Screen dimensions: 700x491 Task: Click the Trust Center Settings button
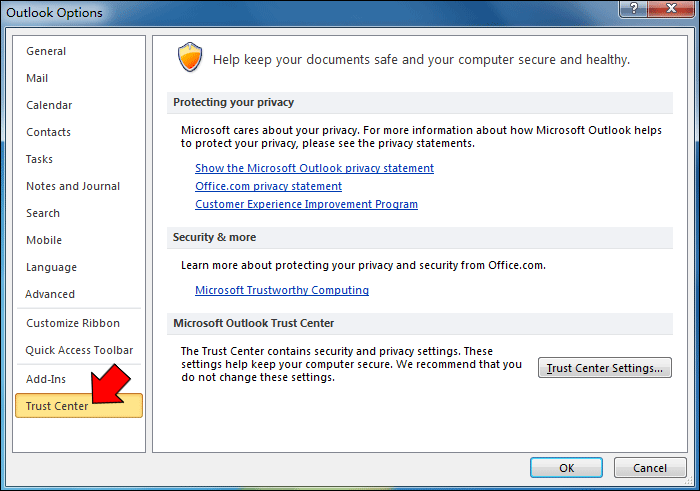pos(604,368)
